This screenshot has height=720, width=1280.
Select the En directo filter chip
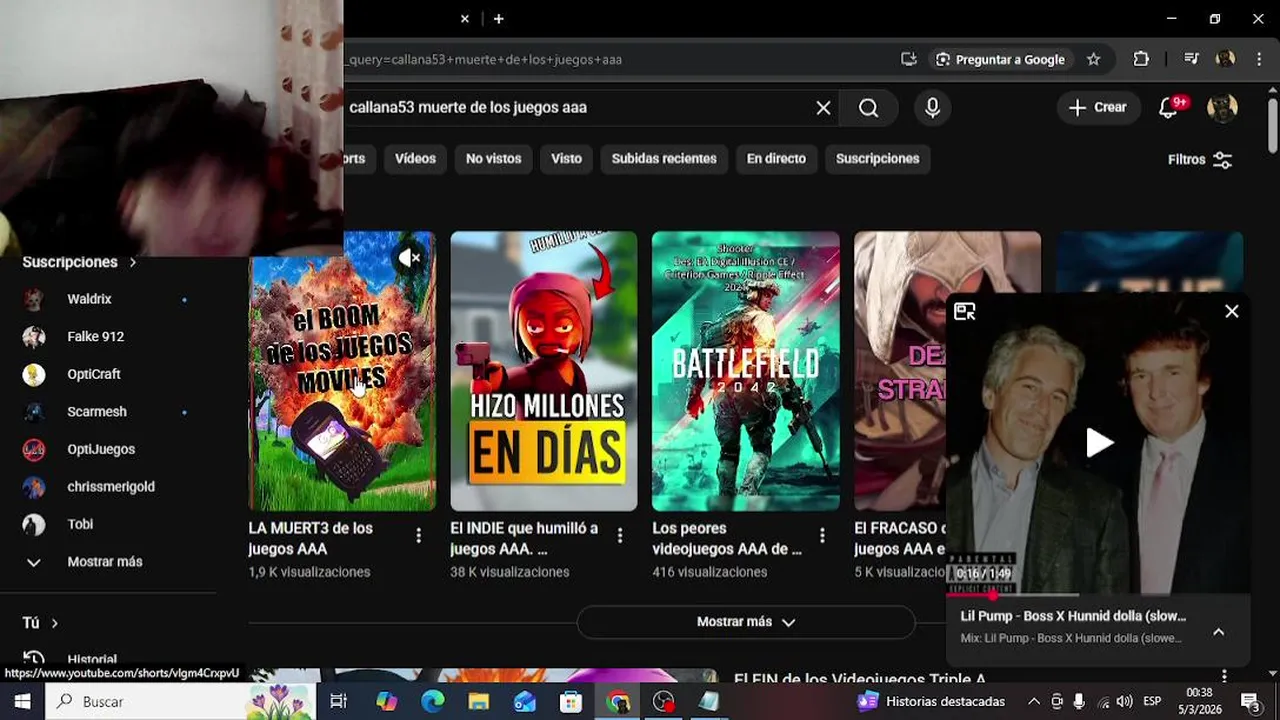tap(776, 159)
